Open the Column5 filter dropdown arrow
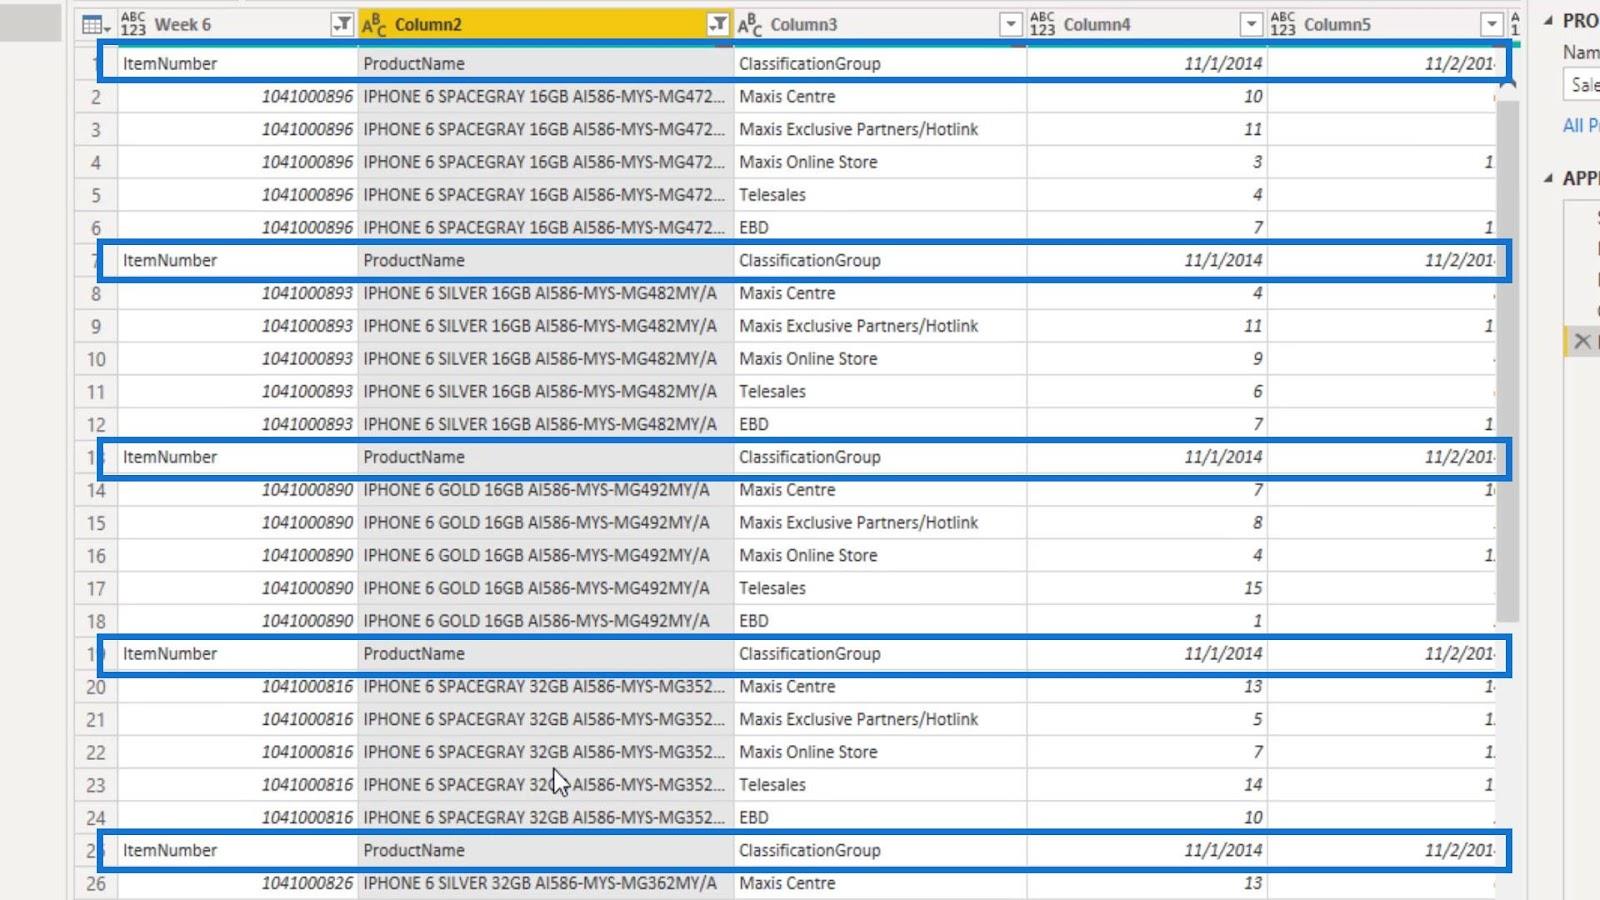The image size is (1600, 900). point(1492,25)
